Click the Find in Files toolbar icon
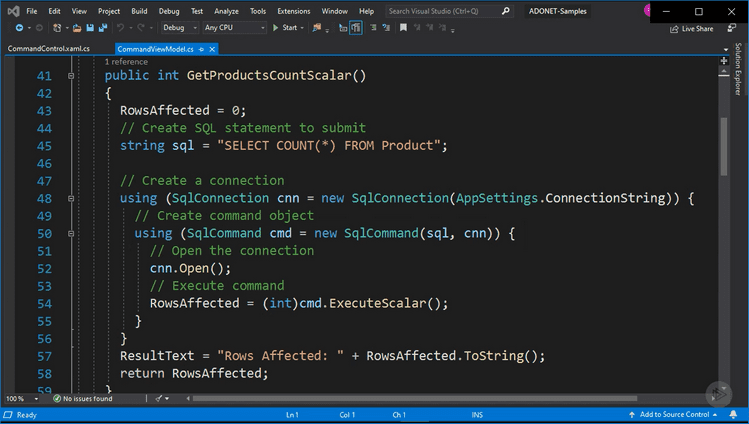Image resolution: width=749 pixels, height=424 pixels. [x=316, y=28]
